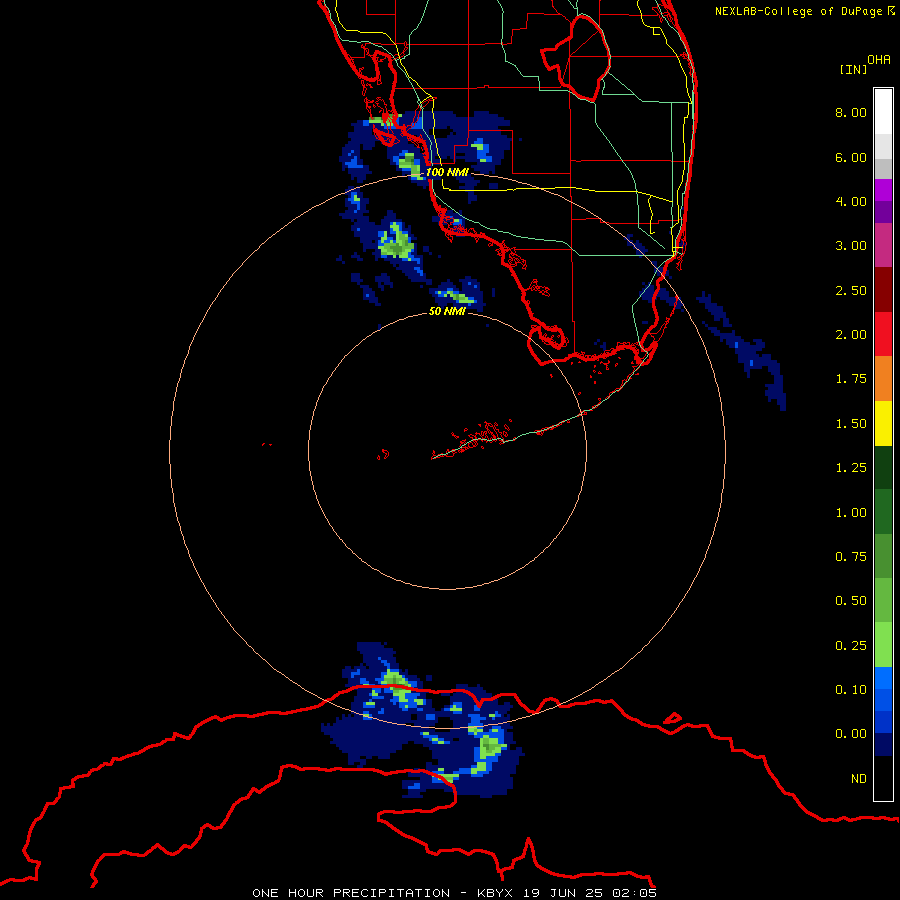Click the 2.50 legend value
Viewport: 900px width, 900px height.
[x=851, y=290]
